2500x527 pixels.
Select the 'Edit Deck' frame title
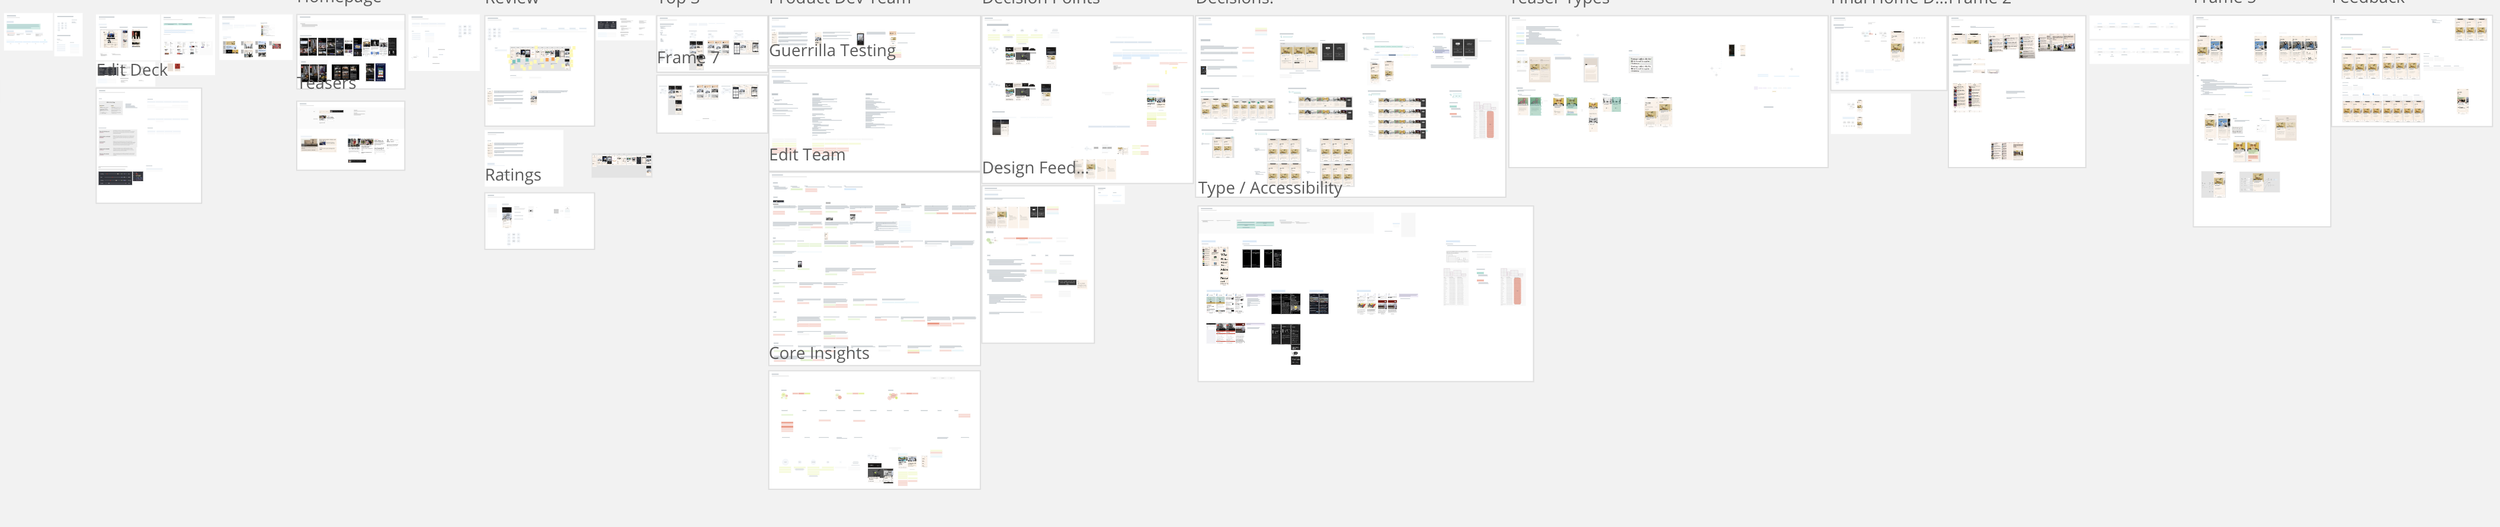coord(132,70)
